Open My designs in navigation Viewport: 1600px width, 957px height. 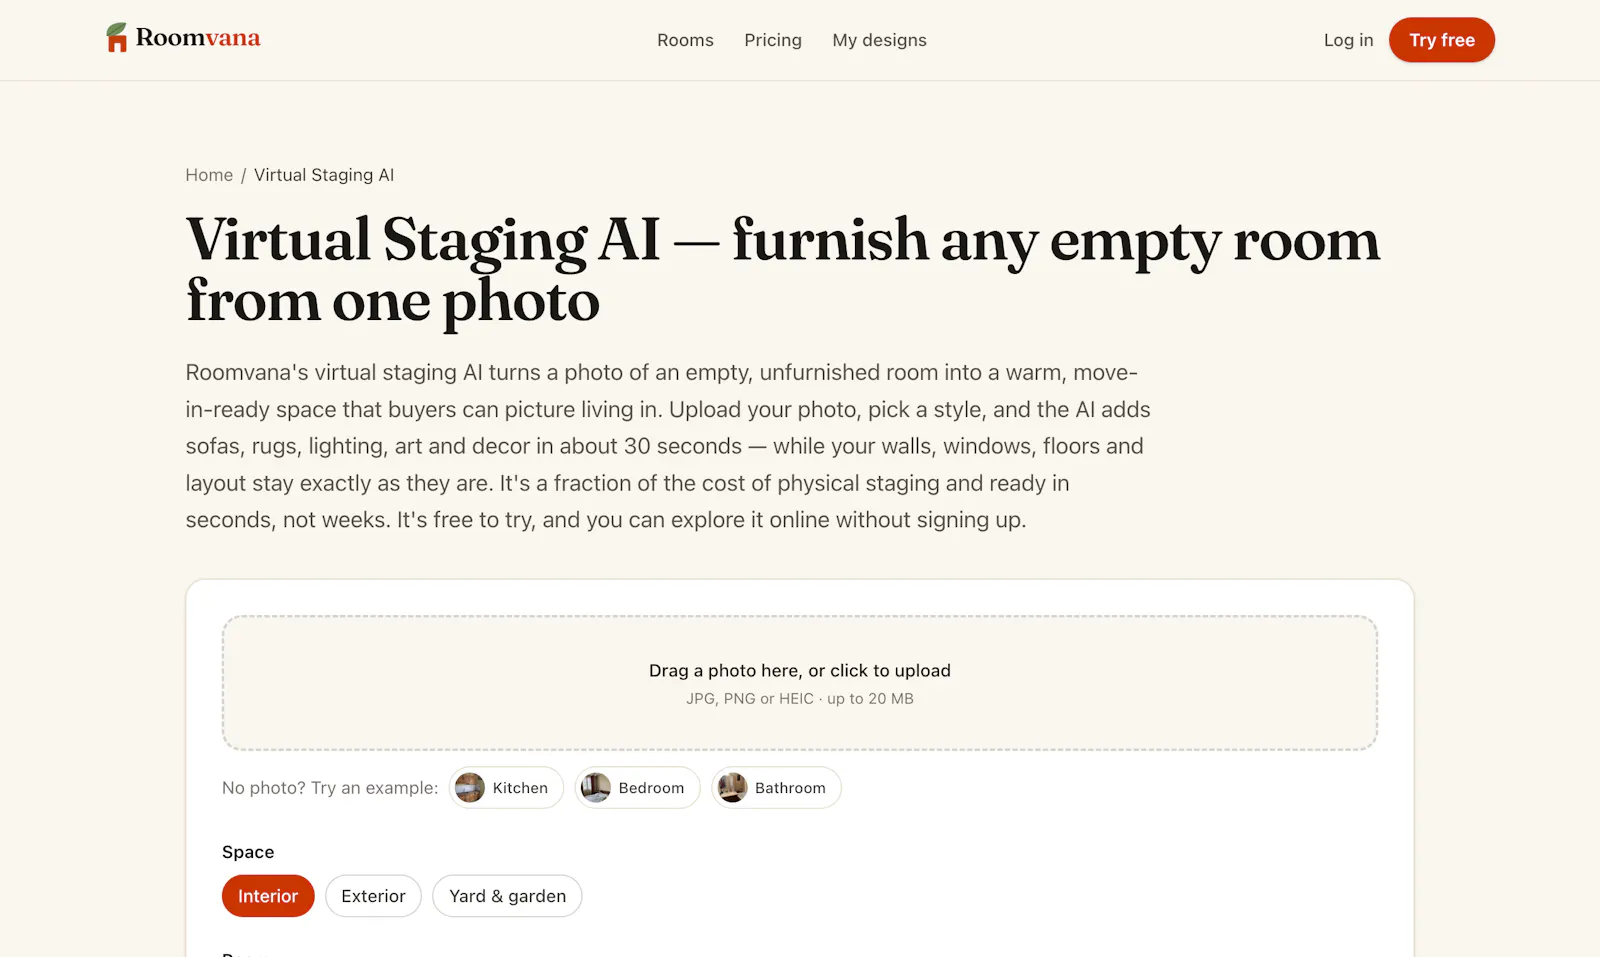pyautogui.click(x=879, y=40)
